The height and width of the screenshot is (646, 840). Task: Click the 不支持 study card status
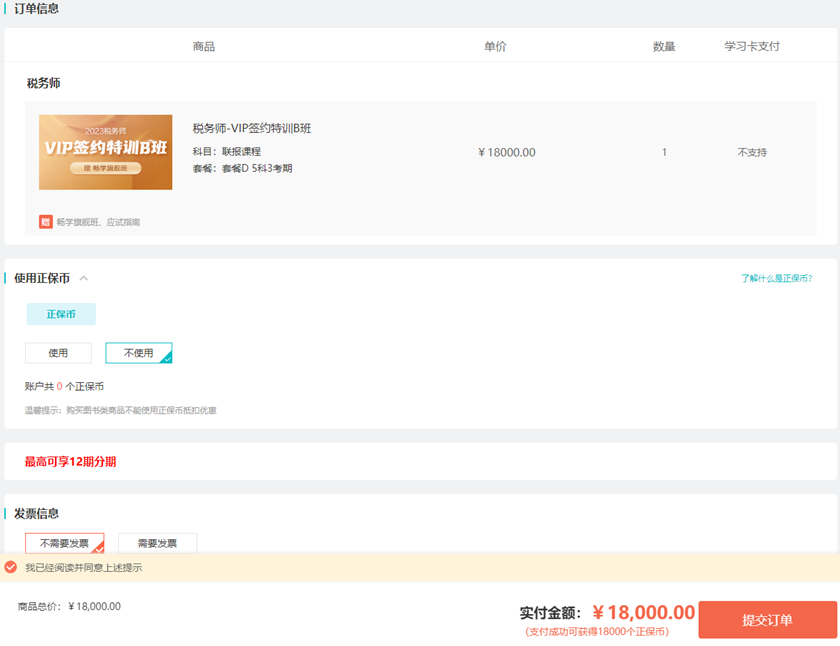[751, 152]
